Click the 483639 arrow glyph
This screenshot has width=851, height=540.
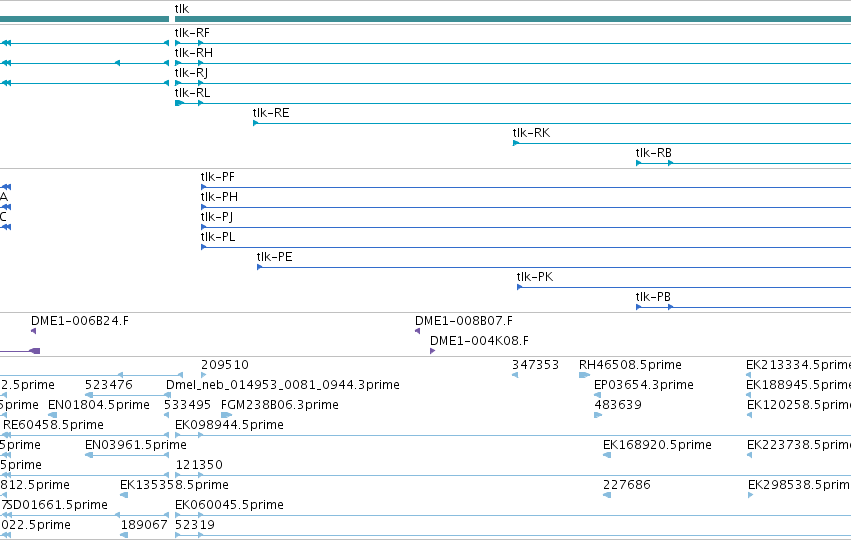tap(598, 415)
